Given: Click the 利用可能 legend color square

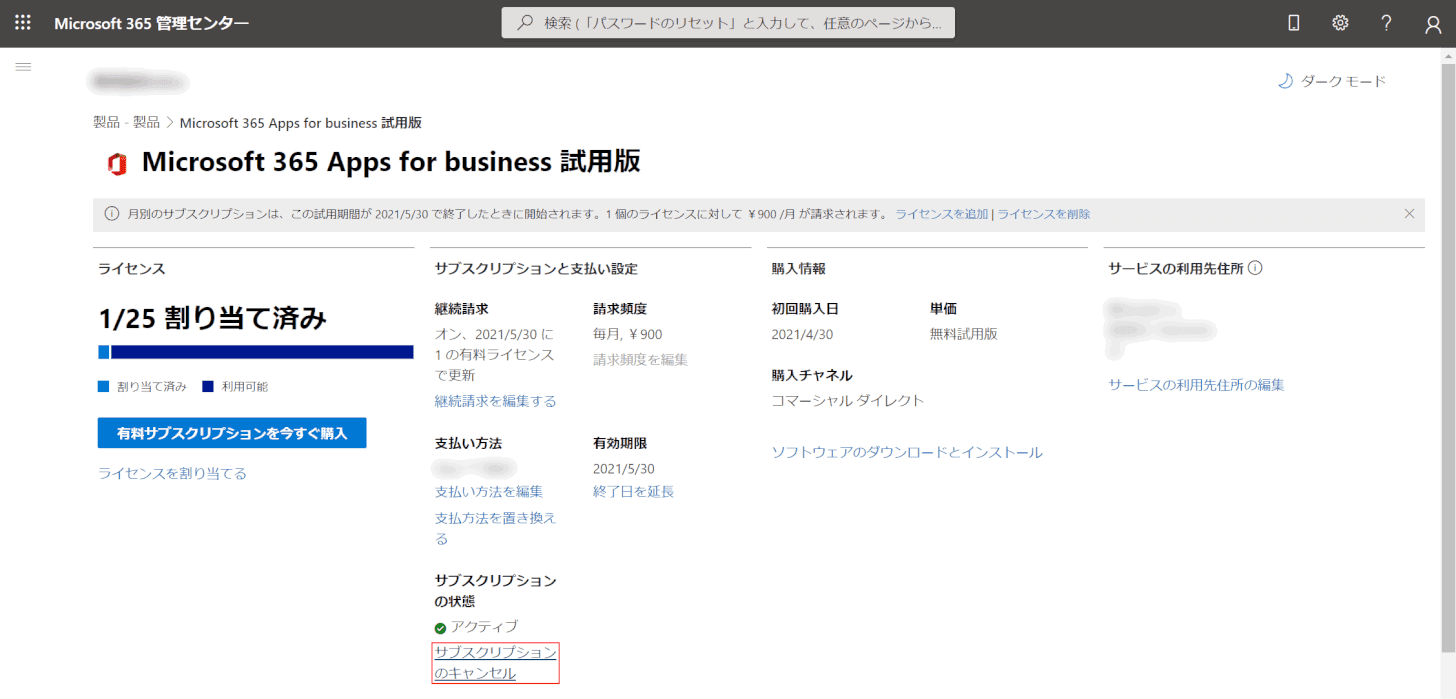Looking at the screenshot, I should 208,387.
